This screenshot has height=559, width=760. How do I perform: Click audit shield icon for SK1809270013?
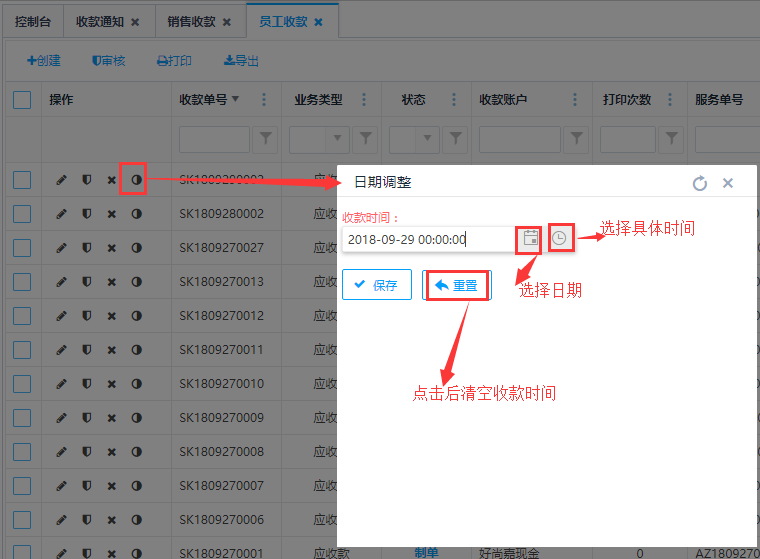(86, 282)
